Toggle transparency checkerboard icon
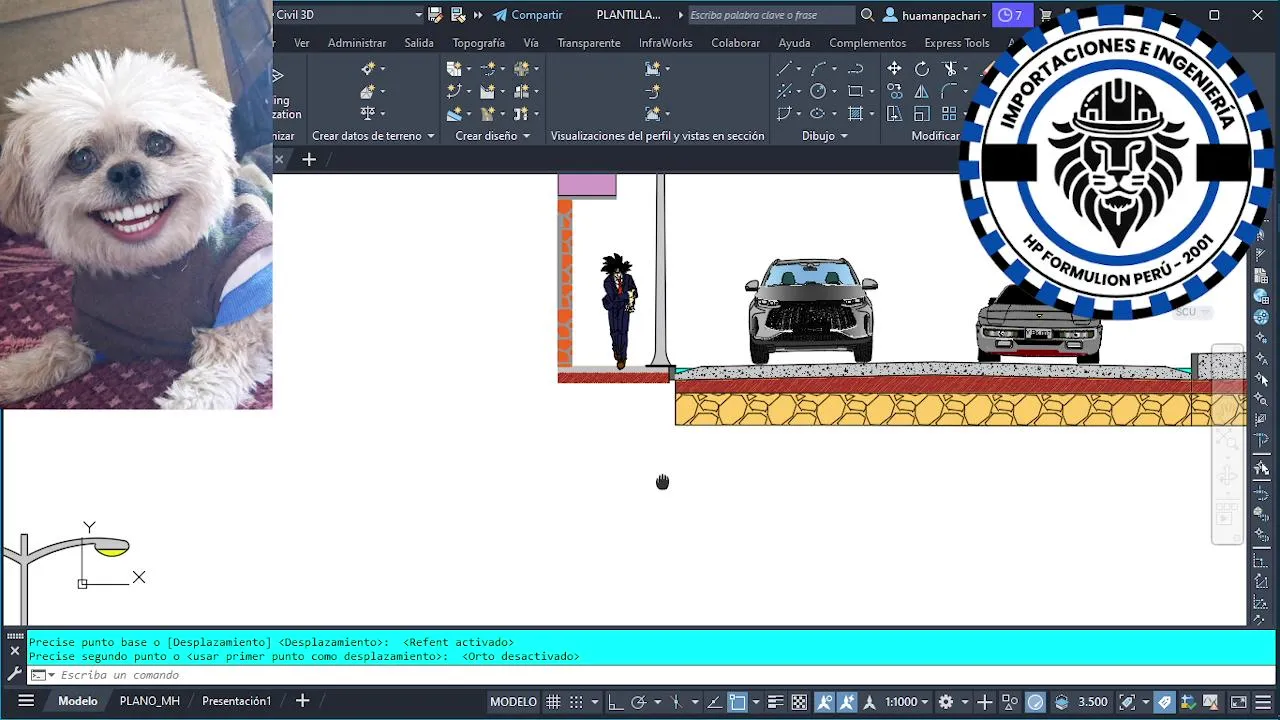The image size is (1280, 720). click(x=799, y=702)
